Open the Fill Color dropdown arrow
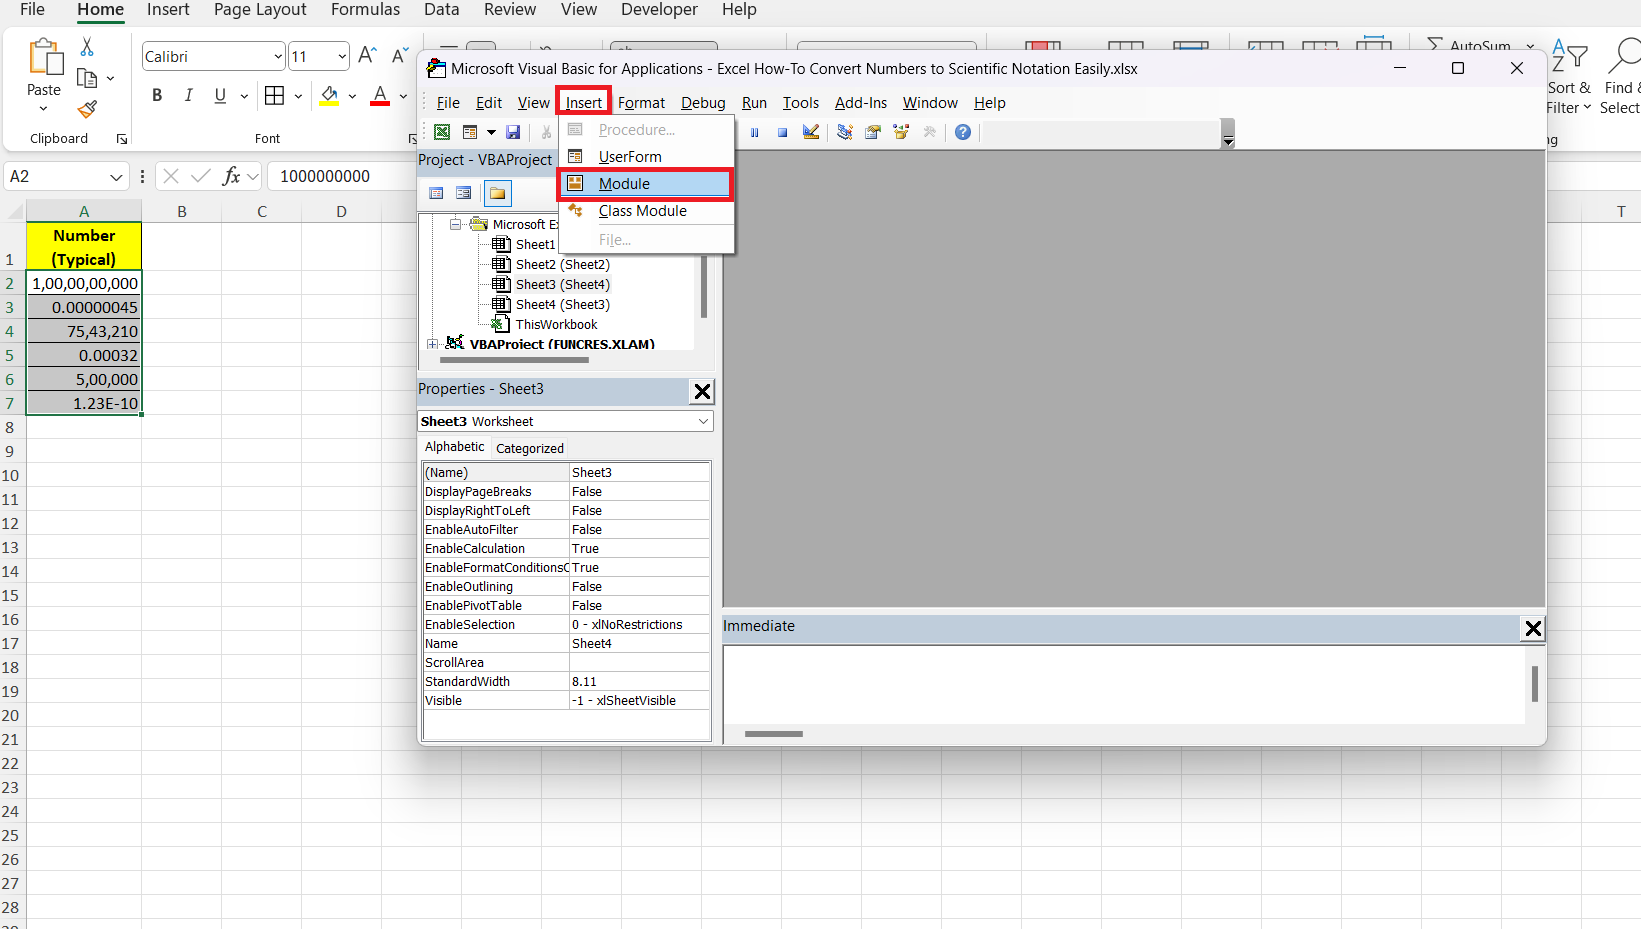1641x929 pixels. (x=352, y=96)
